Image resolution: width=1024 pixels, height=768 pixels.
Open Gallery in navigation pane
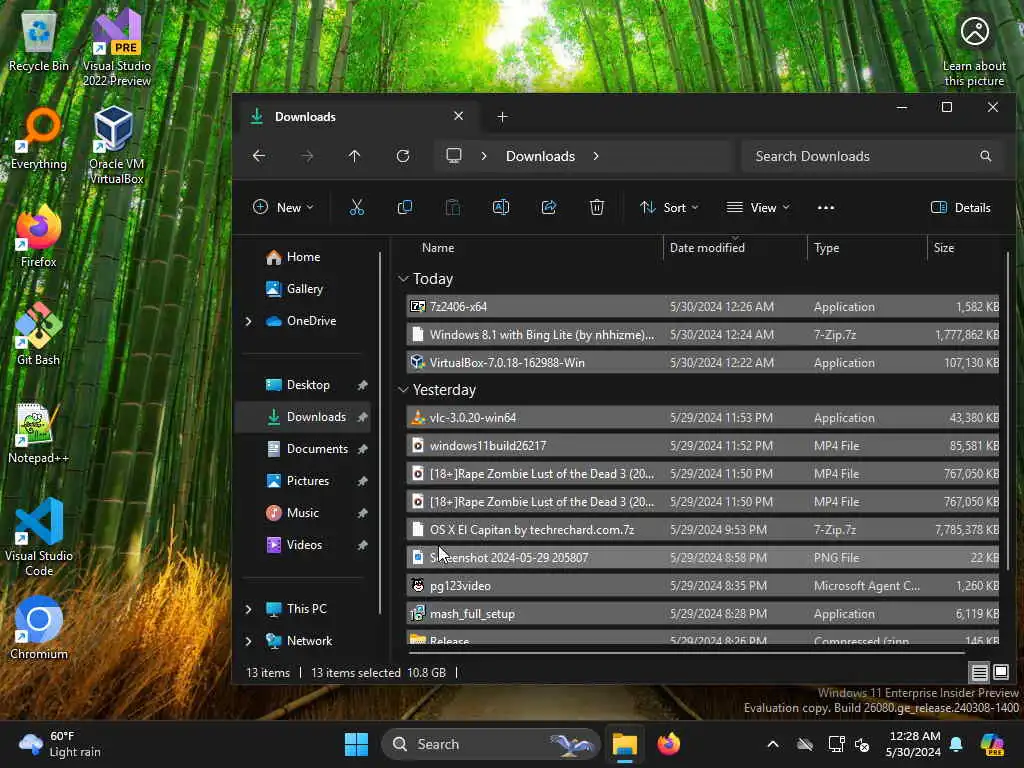pos(304,289)
